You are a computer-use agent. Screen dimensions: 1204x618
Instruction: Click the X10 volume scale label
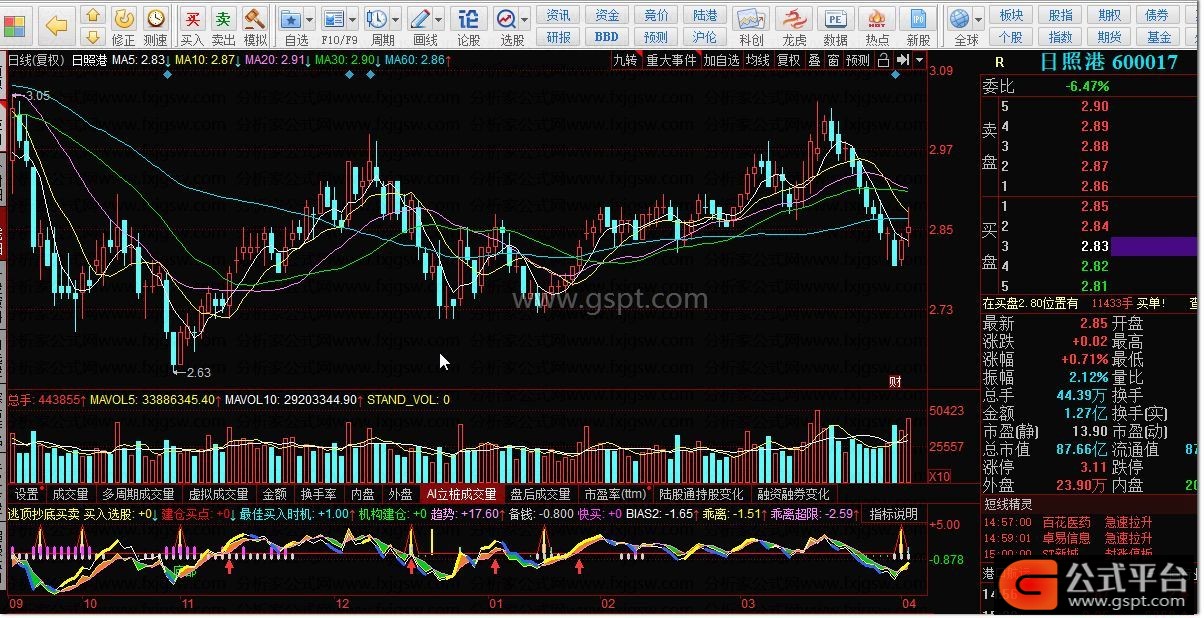[940, 476]
